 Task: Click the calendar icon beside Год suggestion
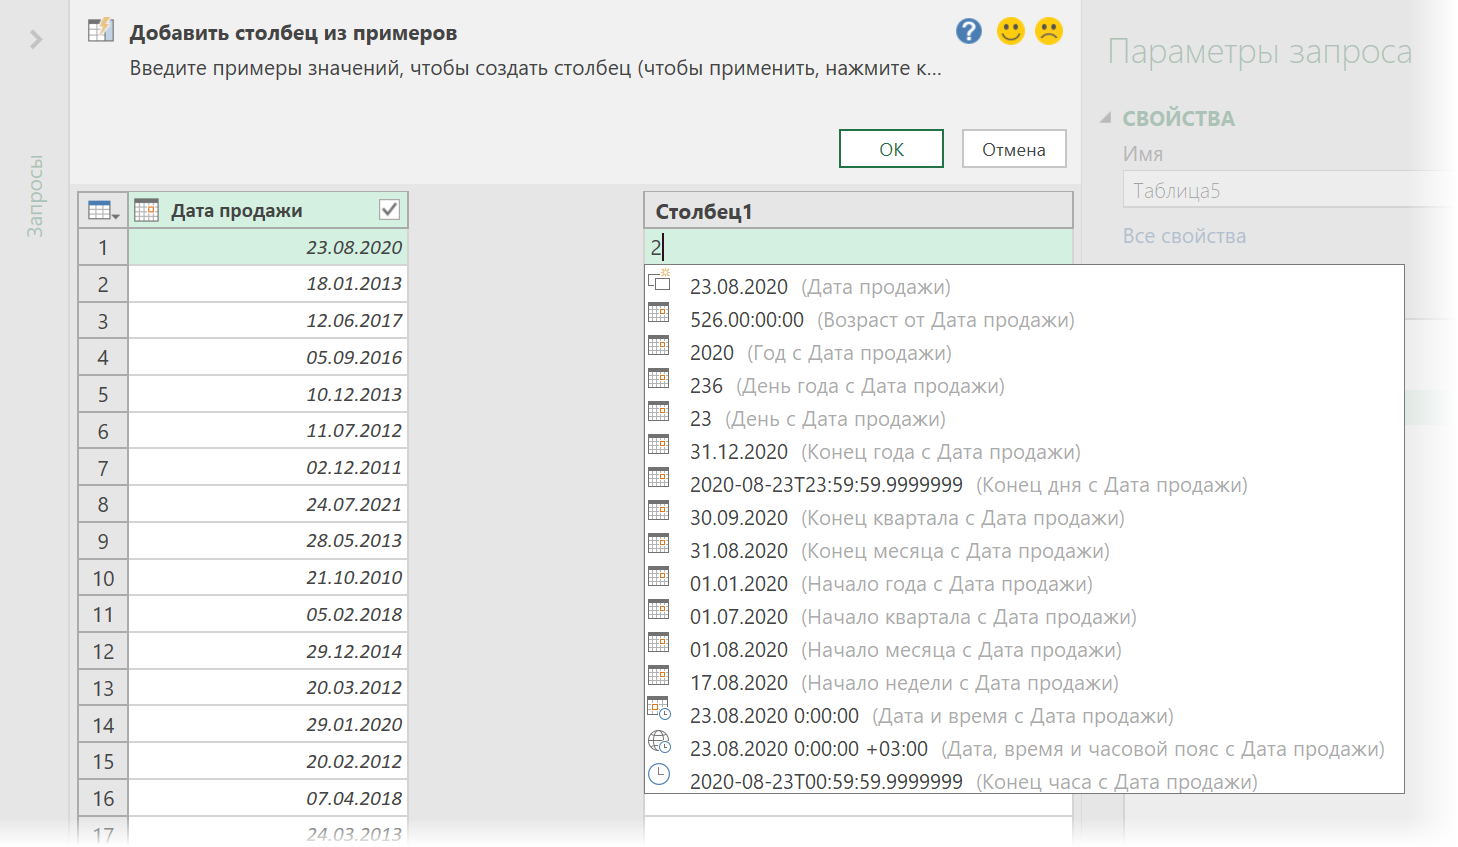click(659, 345)
